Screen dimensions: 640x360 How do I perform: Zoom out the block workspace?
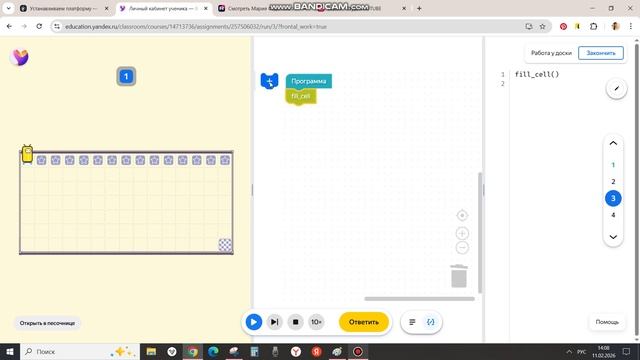pos(462,247)
